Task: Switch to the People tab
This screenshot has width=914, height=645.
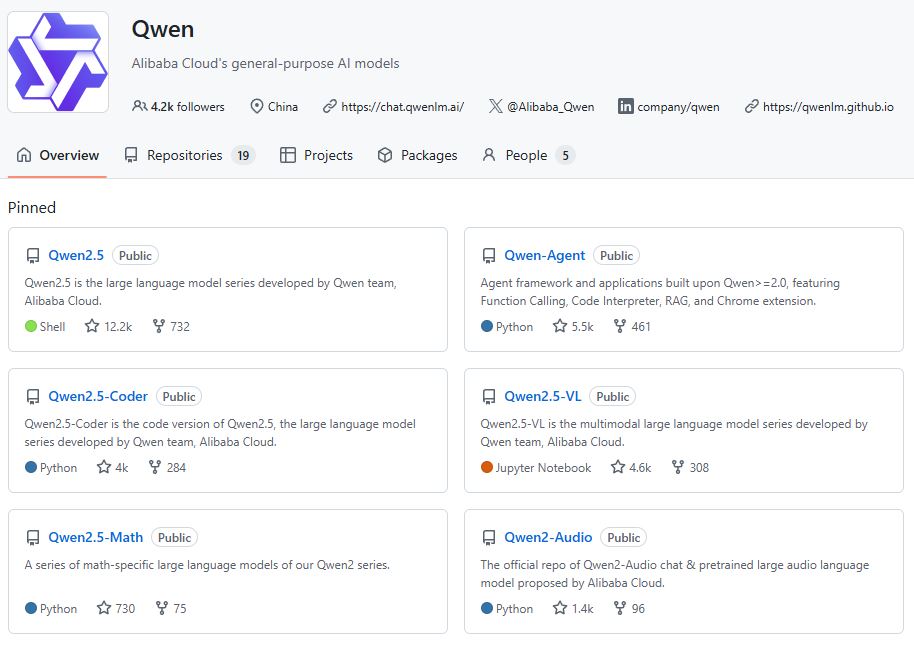Action: [x=526, y=155]
